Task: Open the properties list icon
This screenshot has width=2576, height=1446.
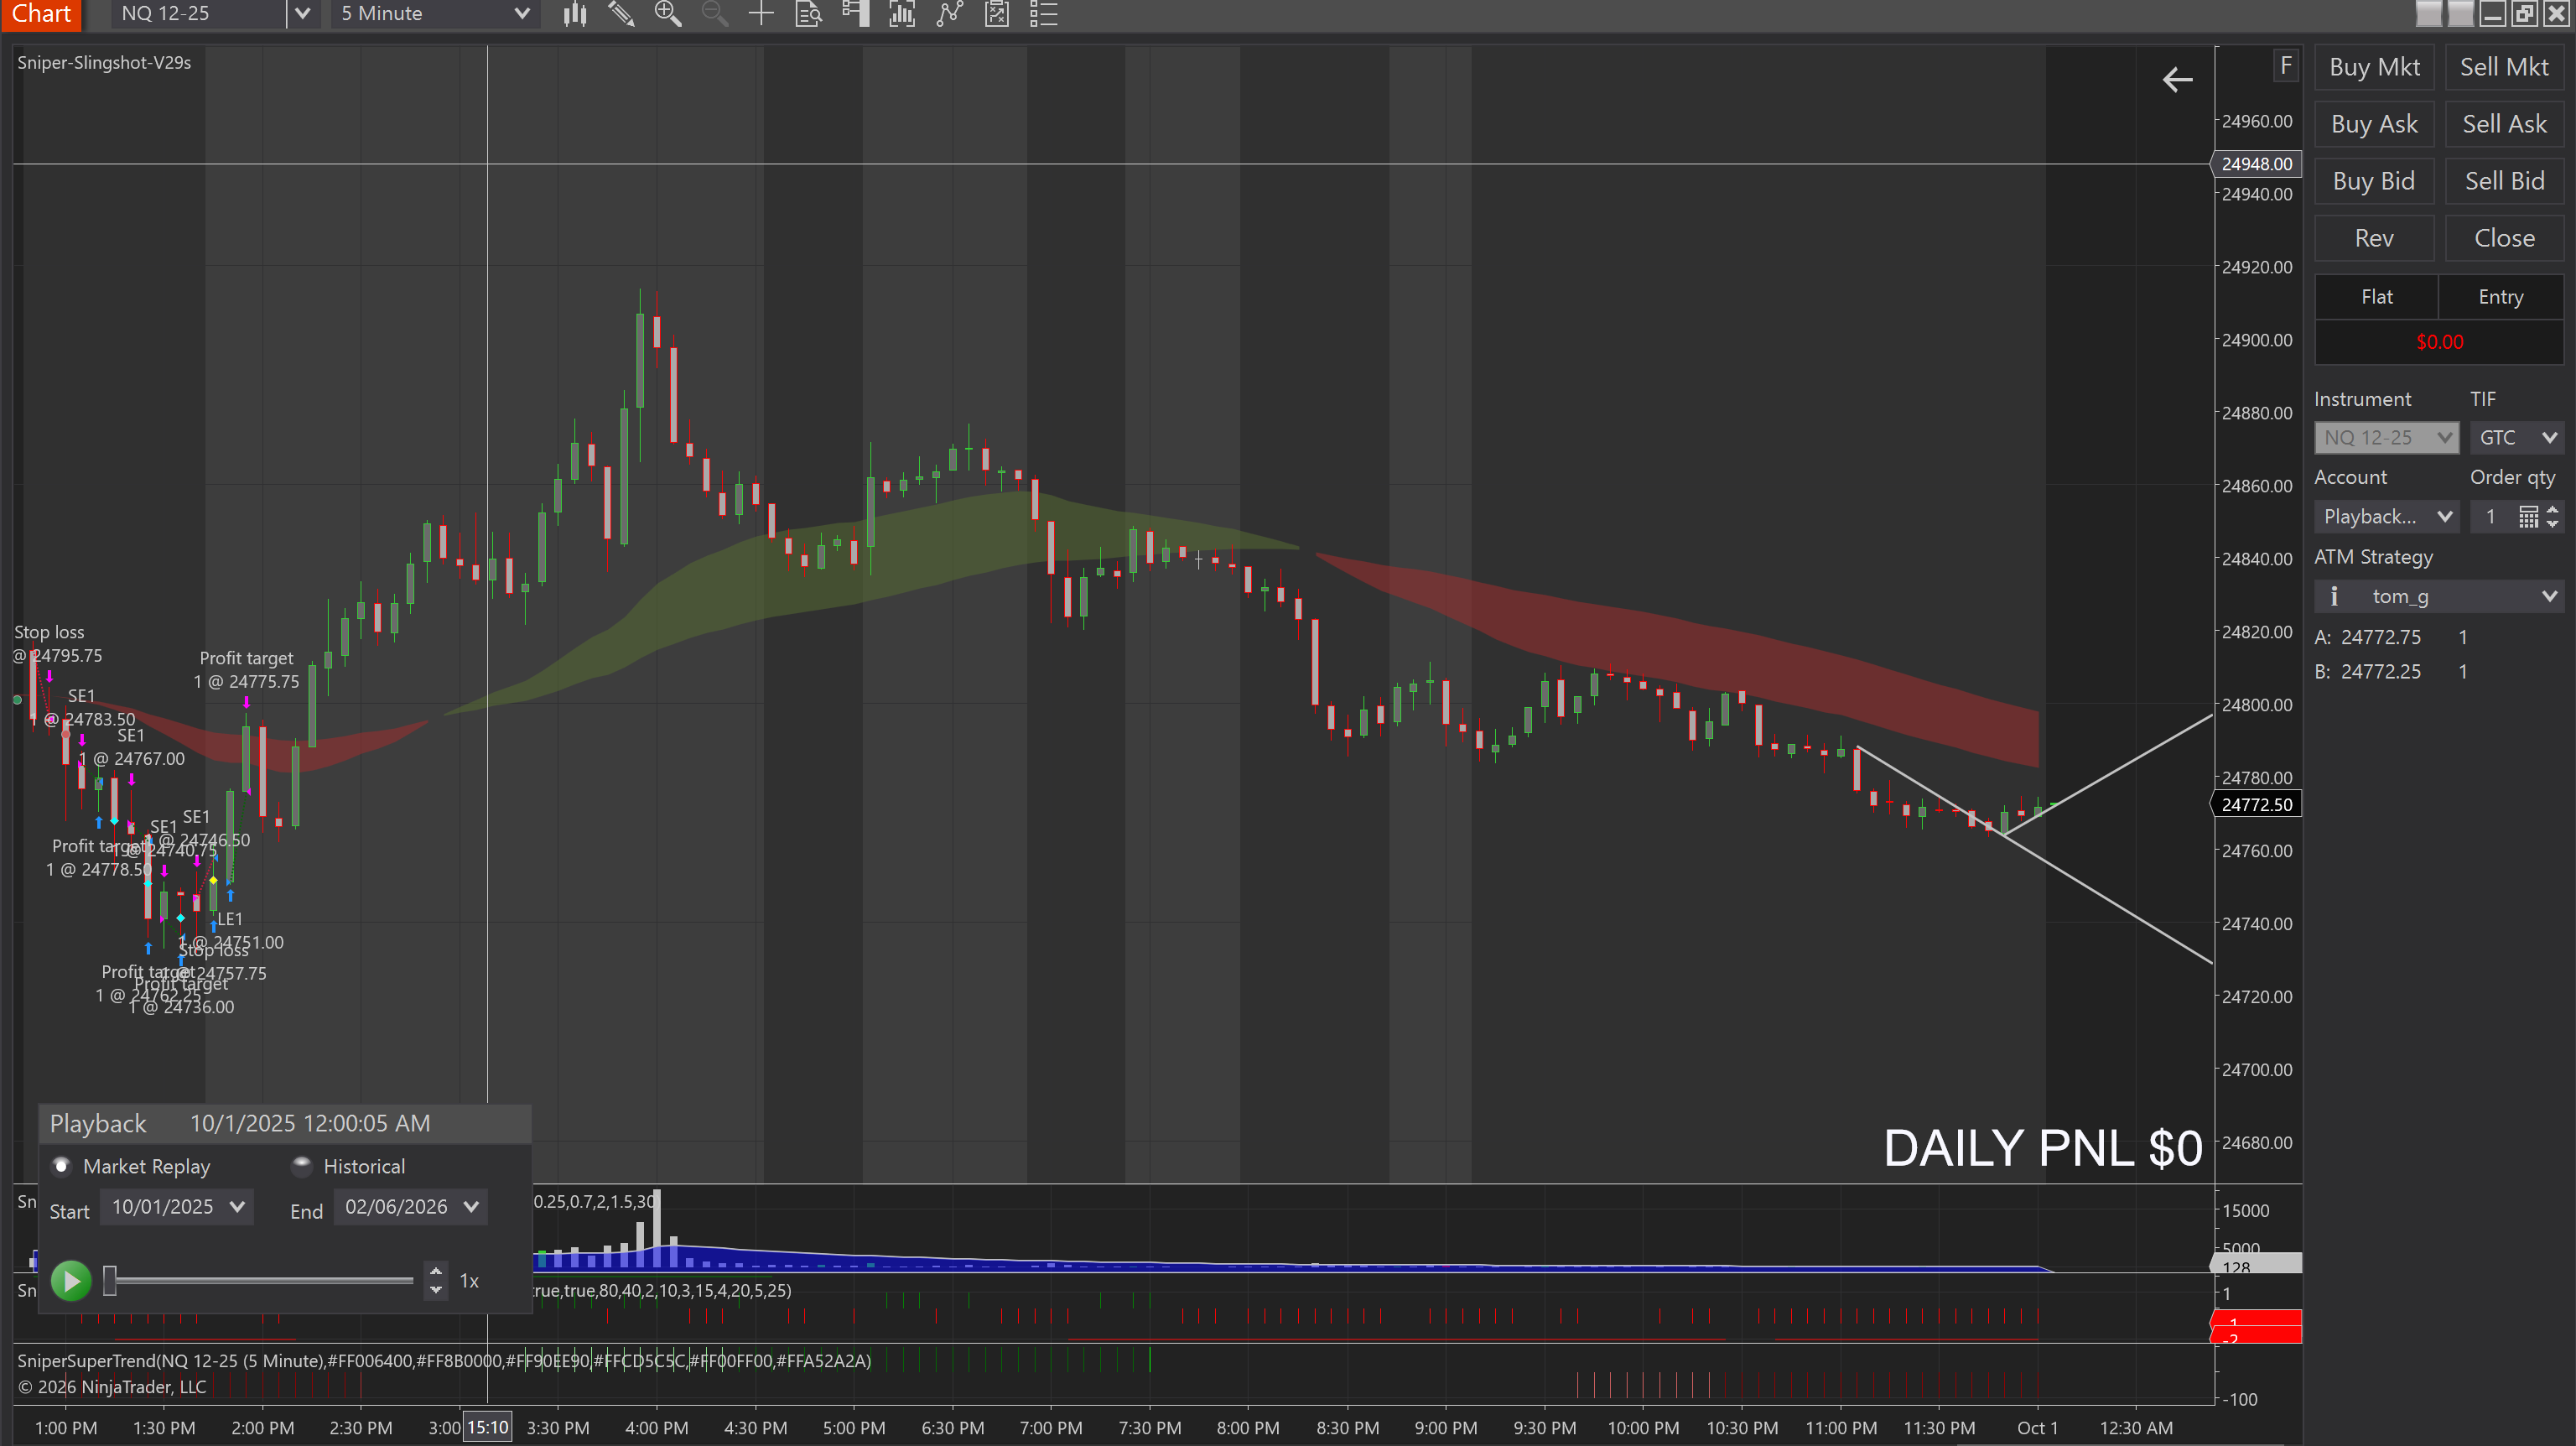Action: pos(1043,14)
